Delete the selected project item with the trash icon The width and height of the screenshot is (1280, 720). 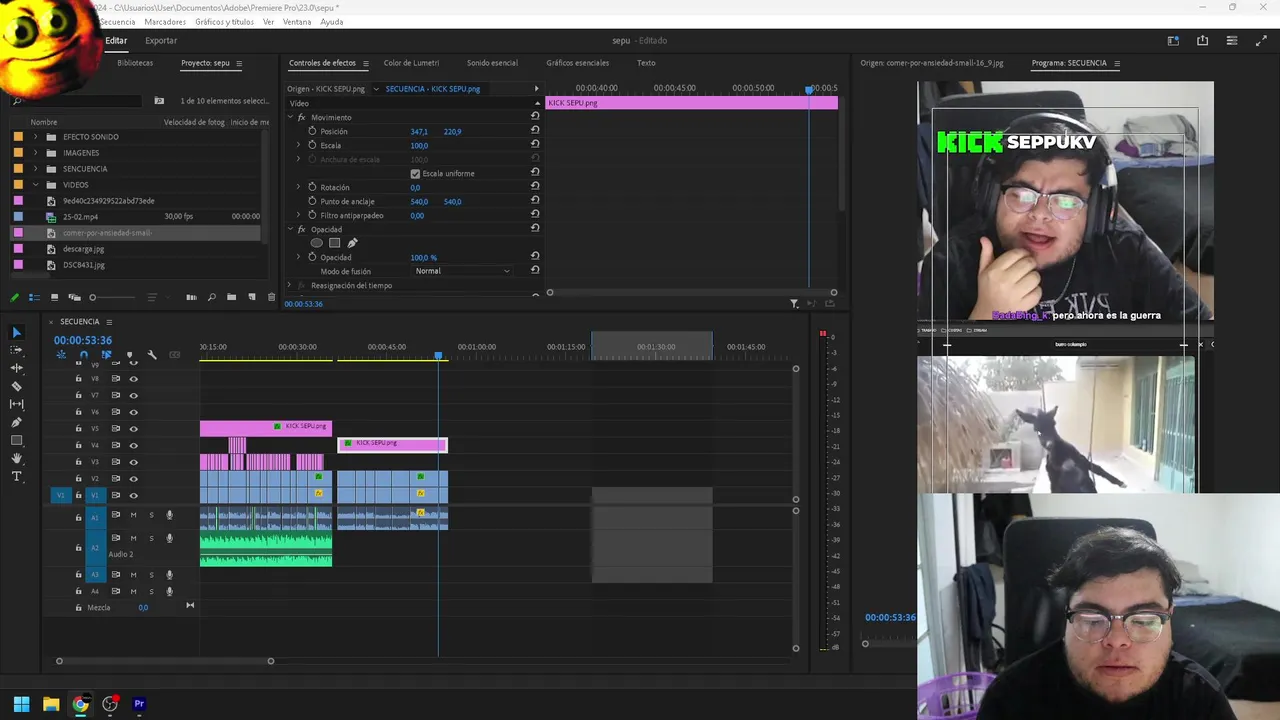(270, 297)
